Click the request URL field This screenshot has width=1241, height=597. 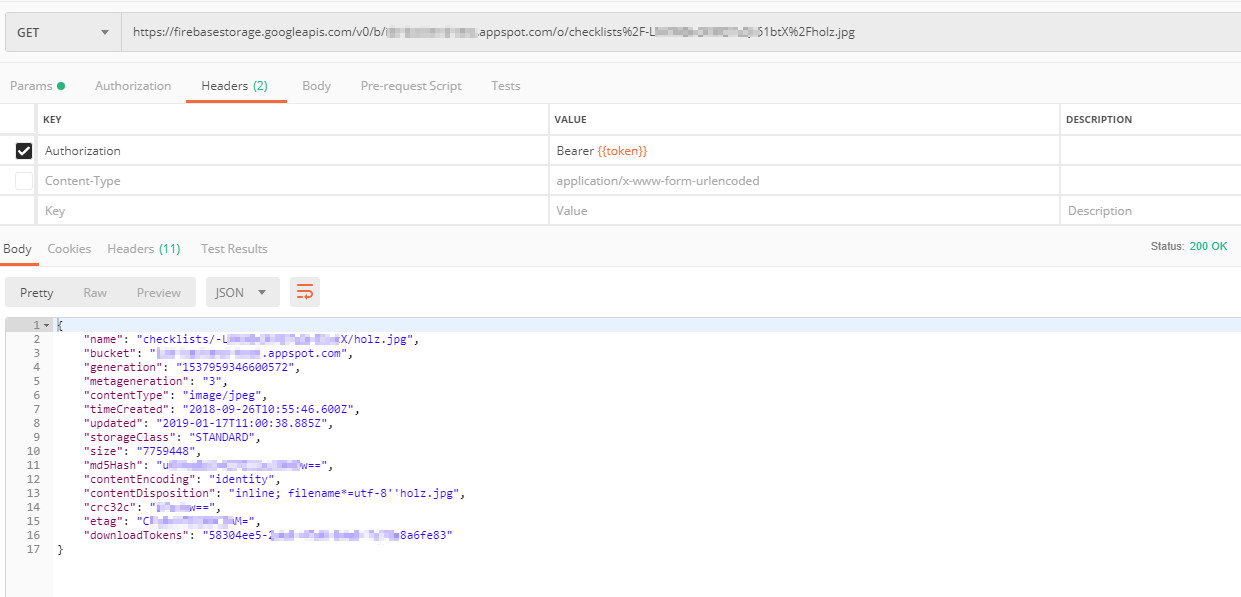[x=680, y=32]
